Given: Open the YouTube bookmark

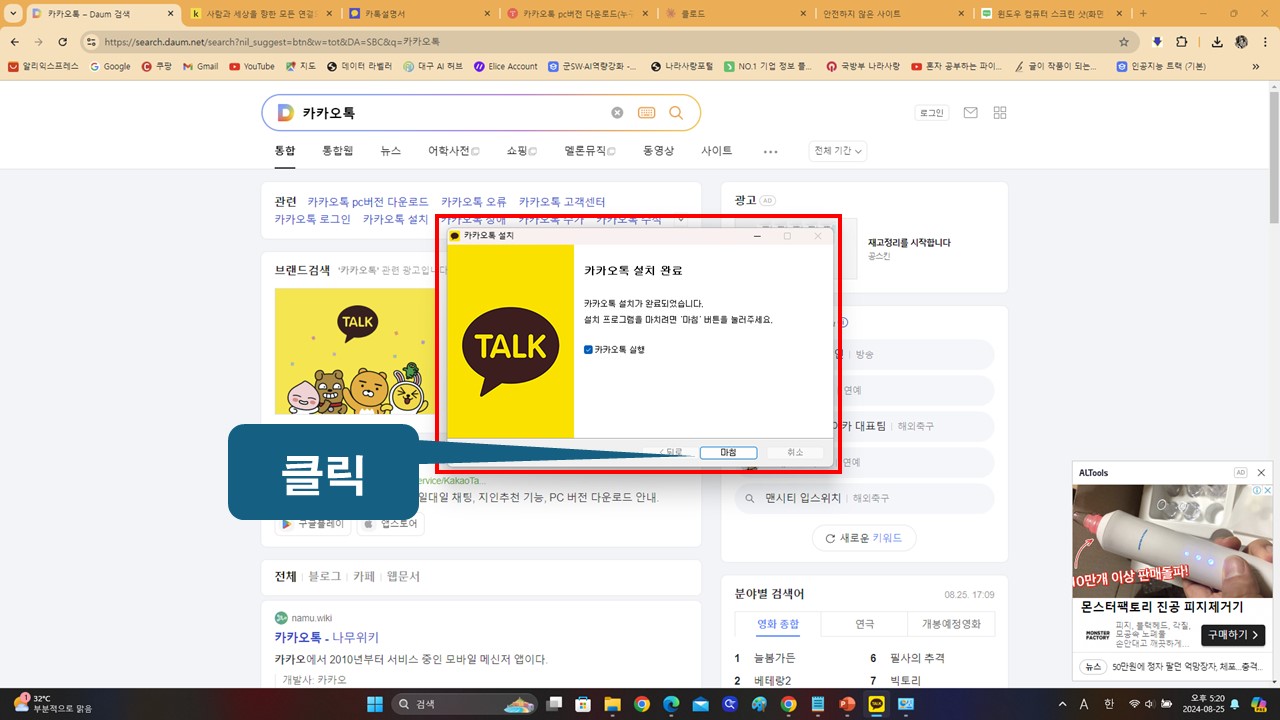Looking at the screenshot, I should click(251, 67).
